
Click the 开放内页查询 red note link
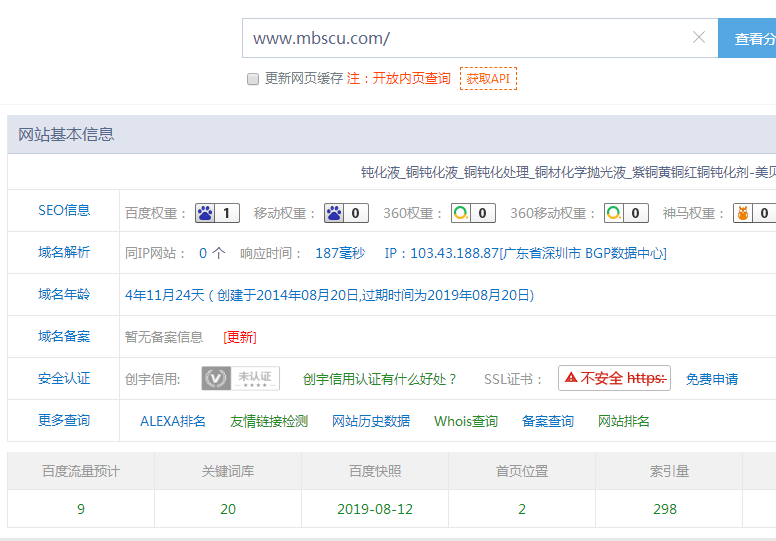[x=411, y=78]
